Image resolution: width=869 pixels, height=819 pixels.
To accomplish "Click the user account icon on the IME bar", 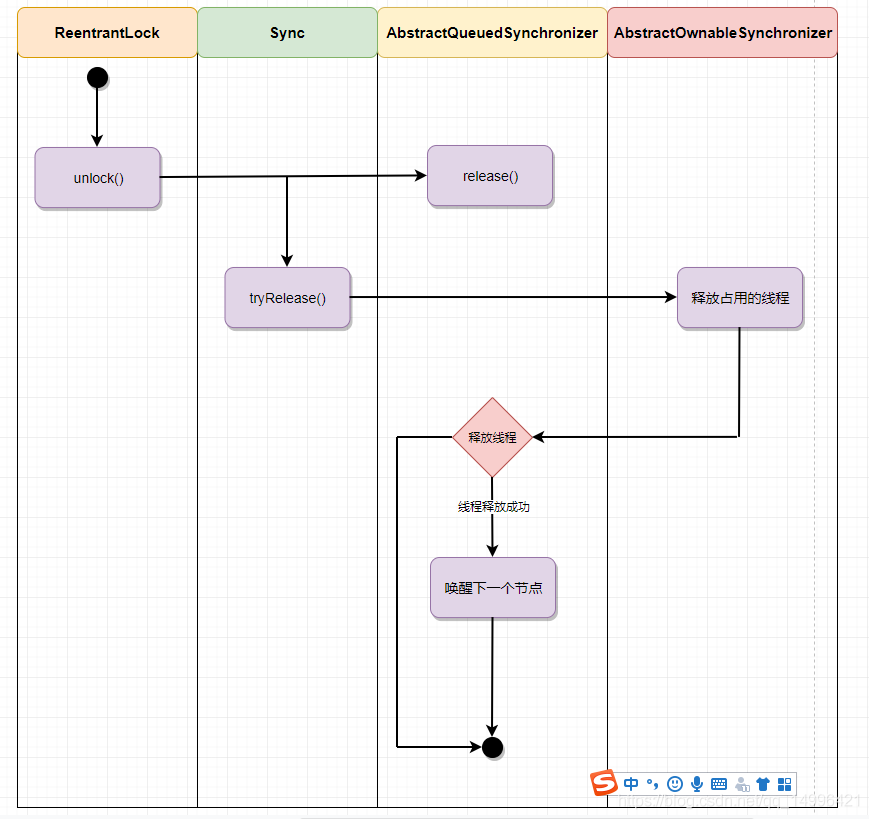I will (742, 785).
